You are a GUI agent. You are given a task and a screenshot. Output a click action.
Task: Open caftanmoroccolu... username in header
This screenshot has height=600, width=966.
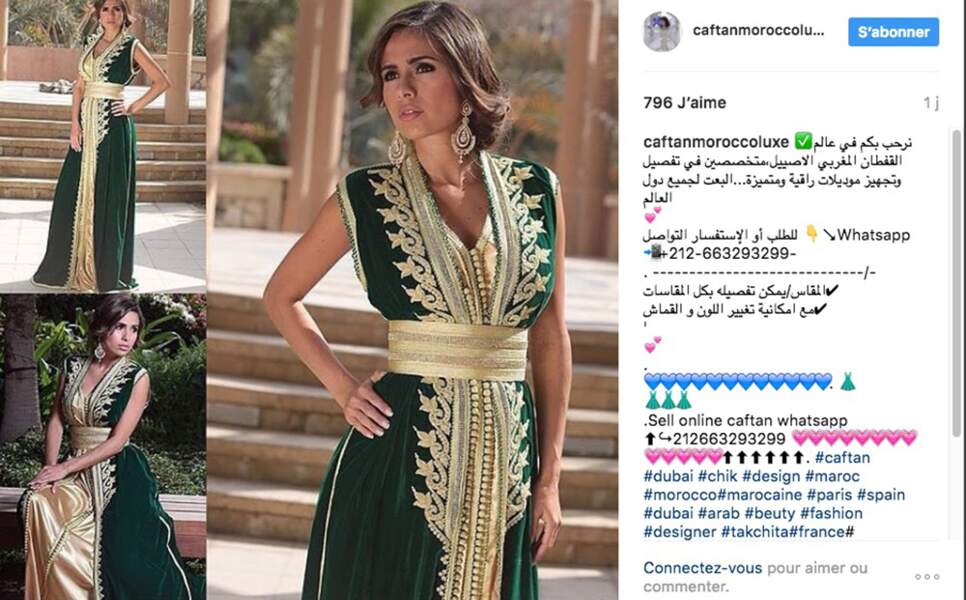(758, 31)
